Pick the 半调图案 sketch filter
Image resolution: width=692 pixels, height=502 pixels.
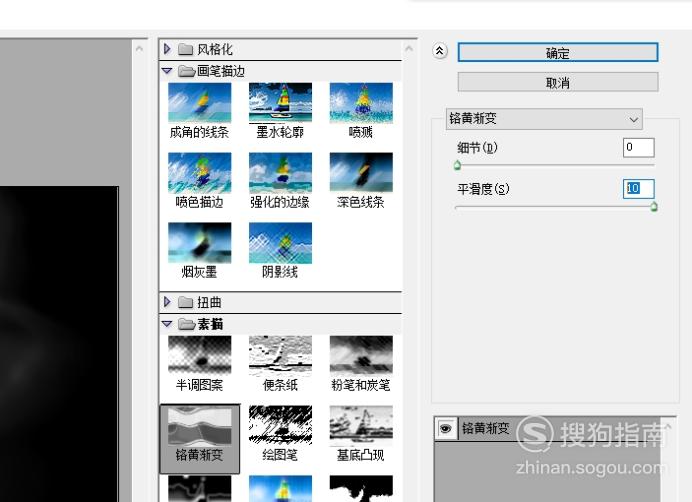point(199,355)
